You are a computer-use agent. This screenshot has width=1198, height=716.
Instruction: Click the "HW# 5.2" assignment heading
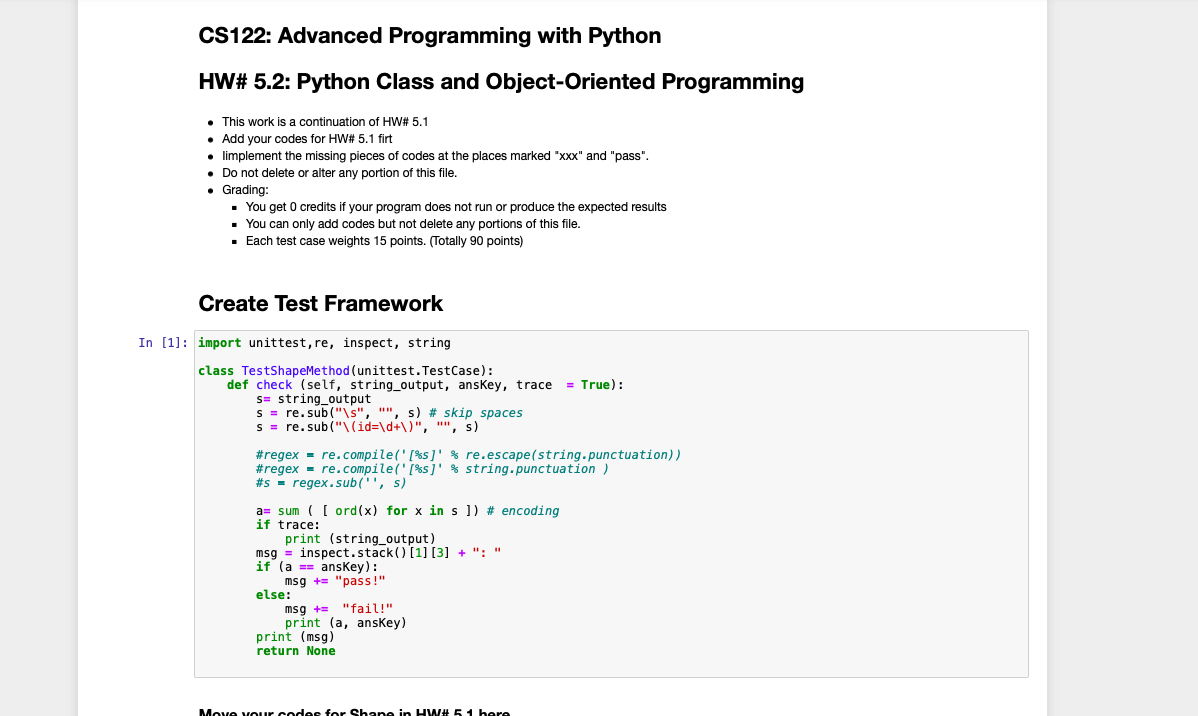[500, 81]
